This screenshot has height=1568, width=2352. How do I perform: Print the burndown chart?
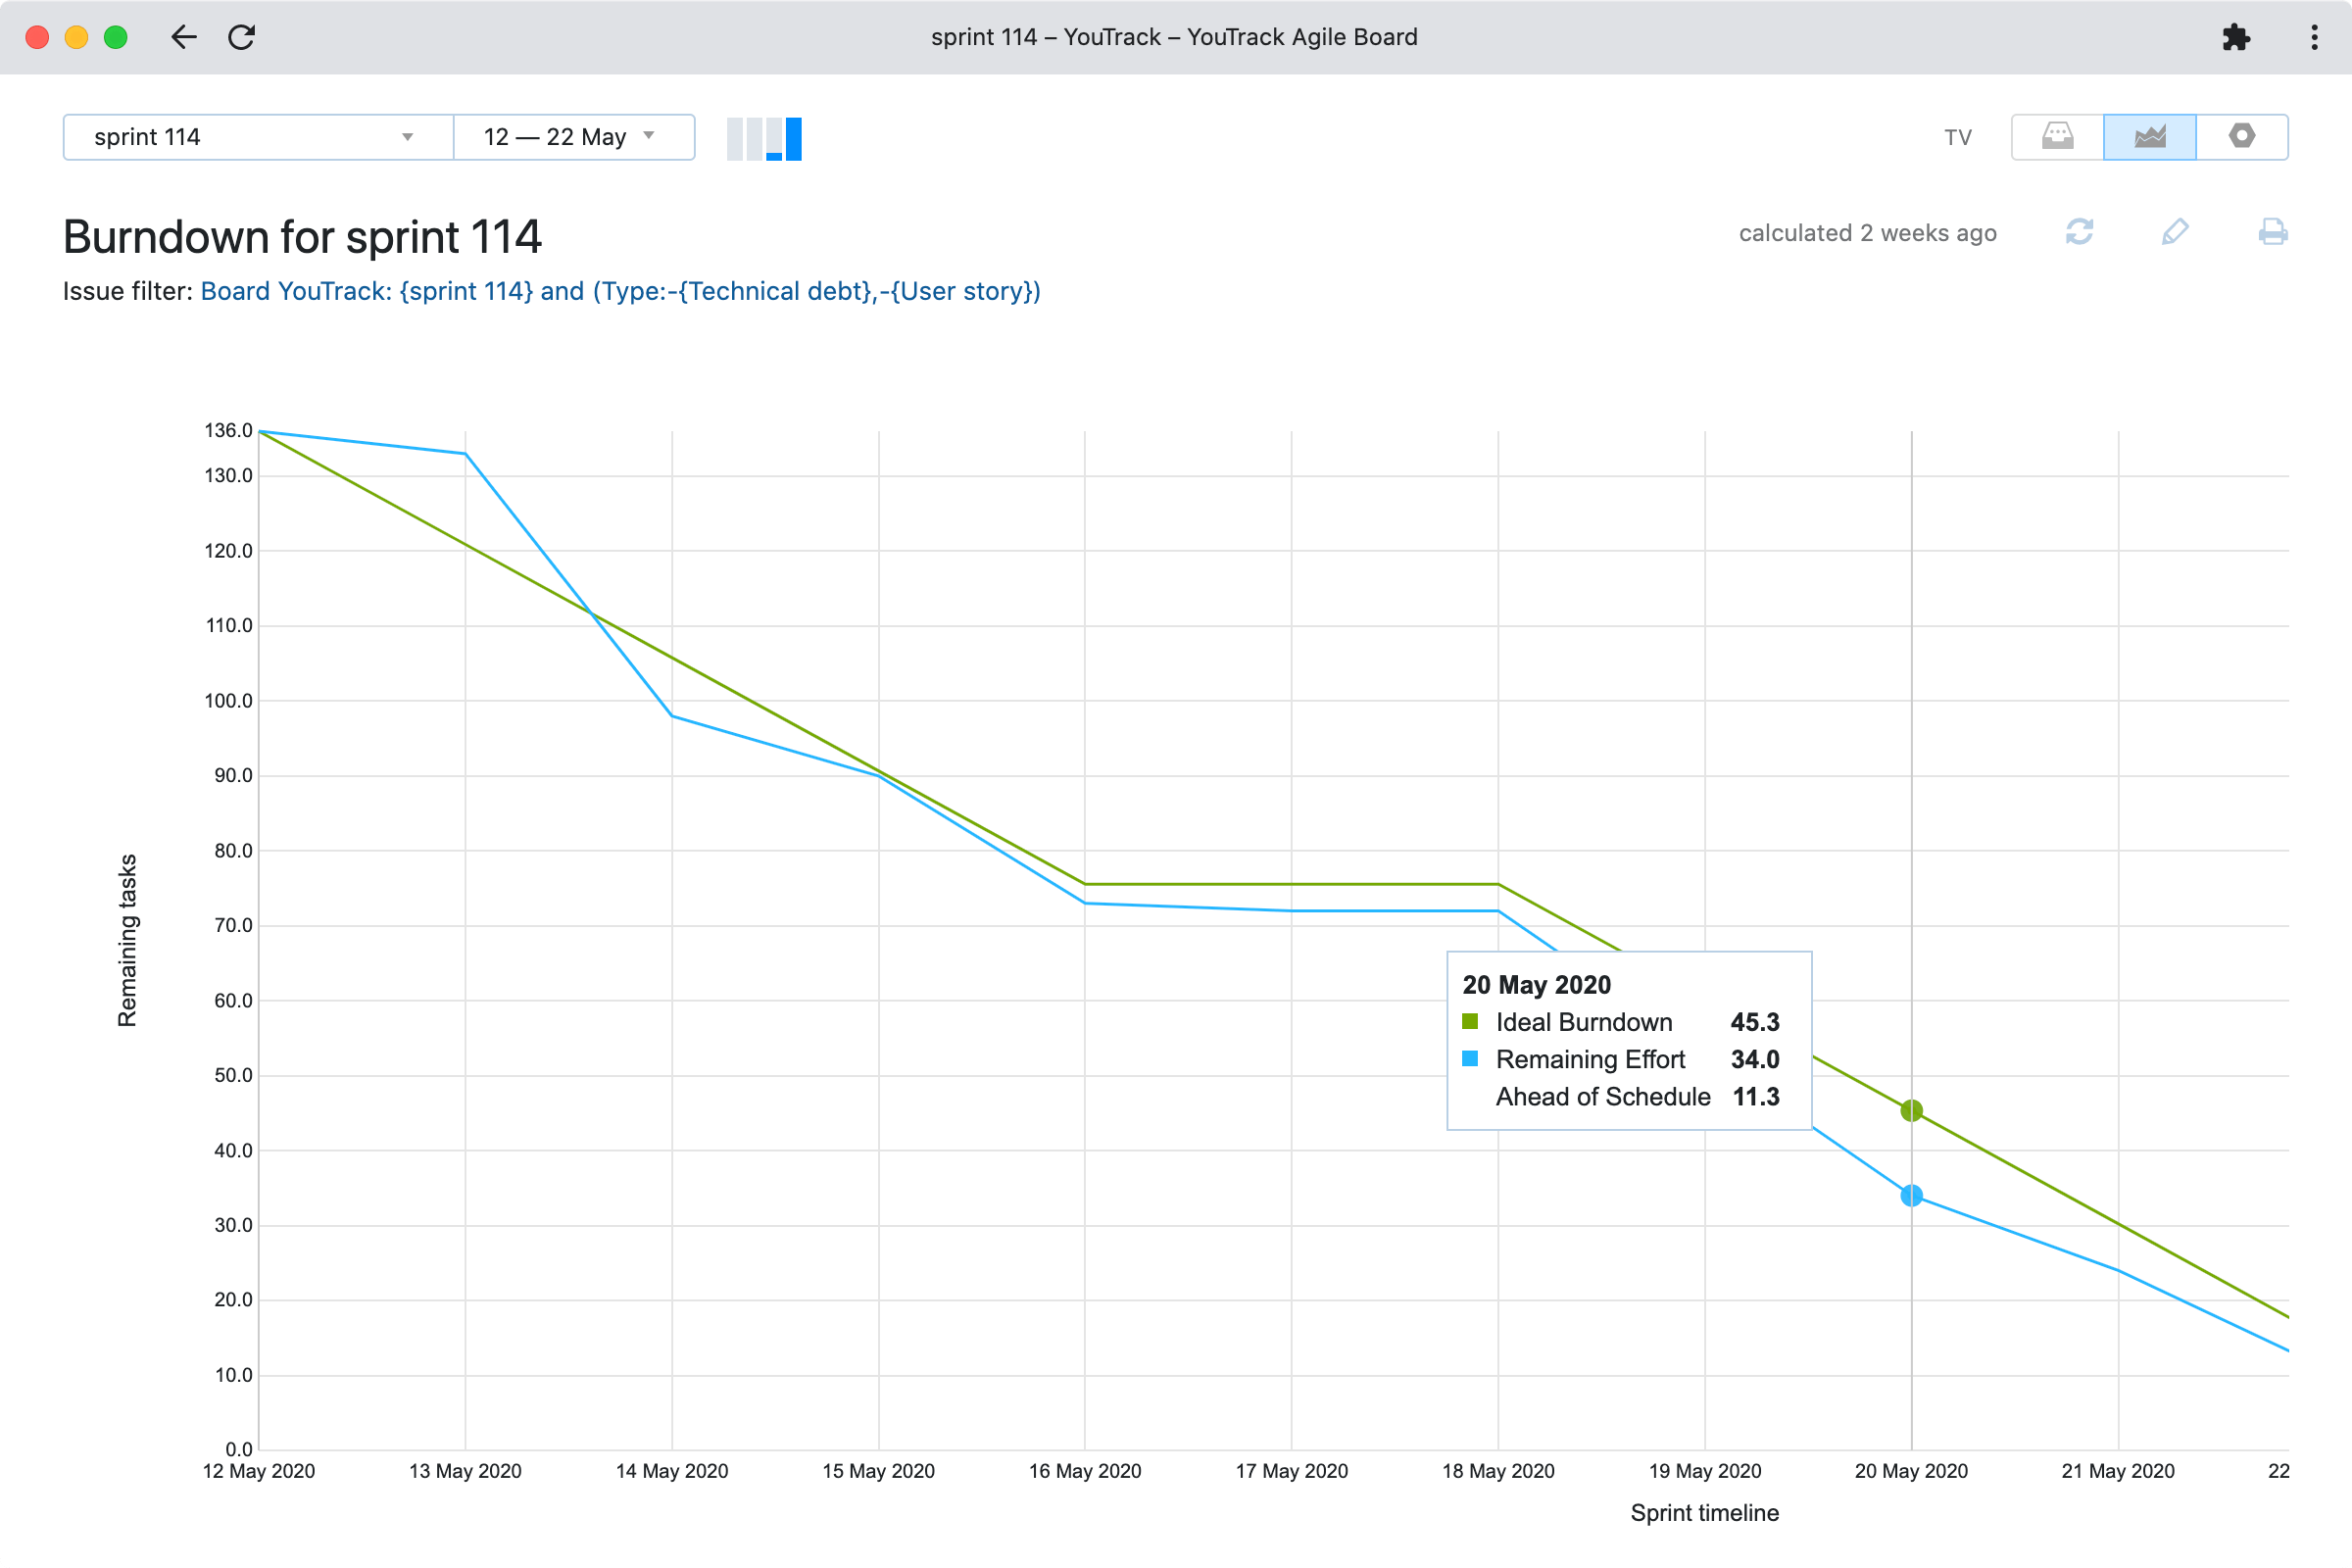click(x=2272, y=232)
